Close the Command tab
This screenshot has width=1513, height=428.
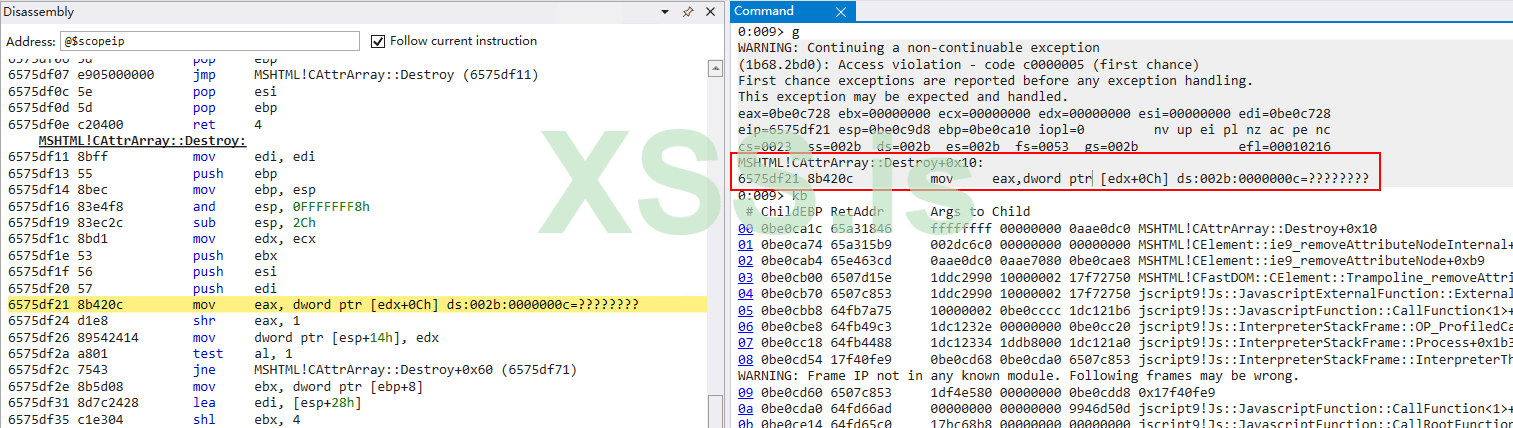[x=841, y=12]
